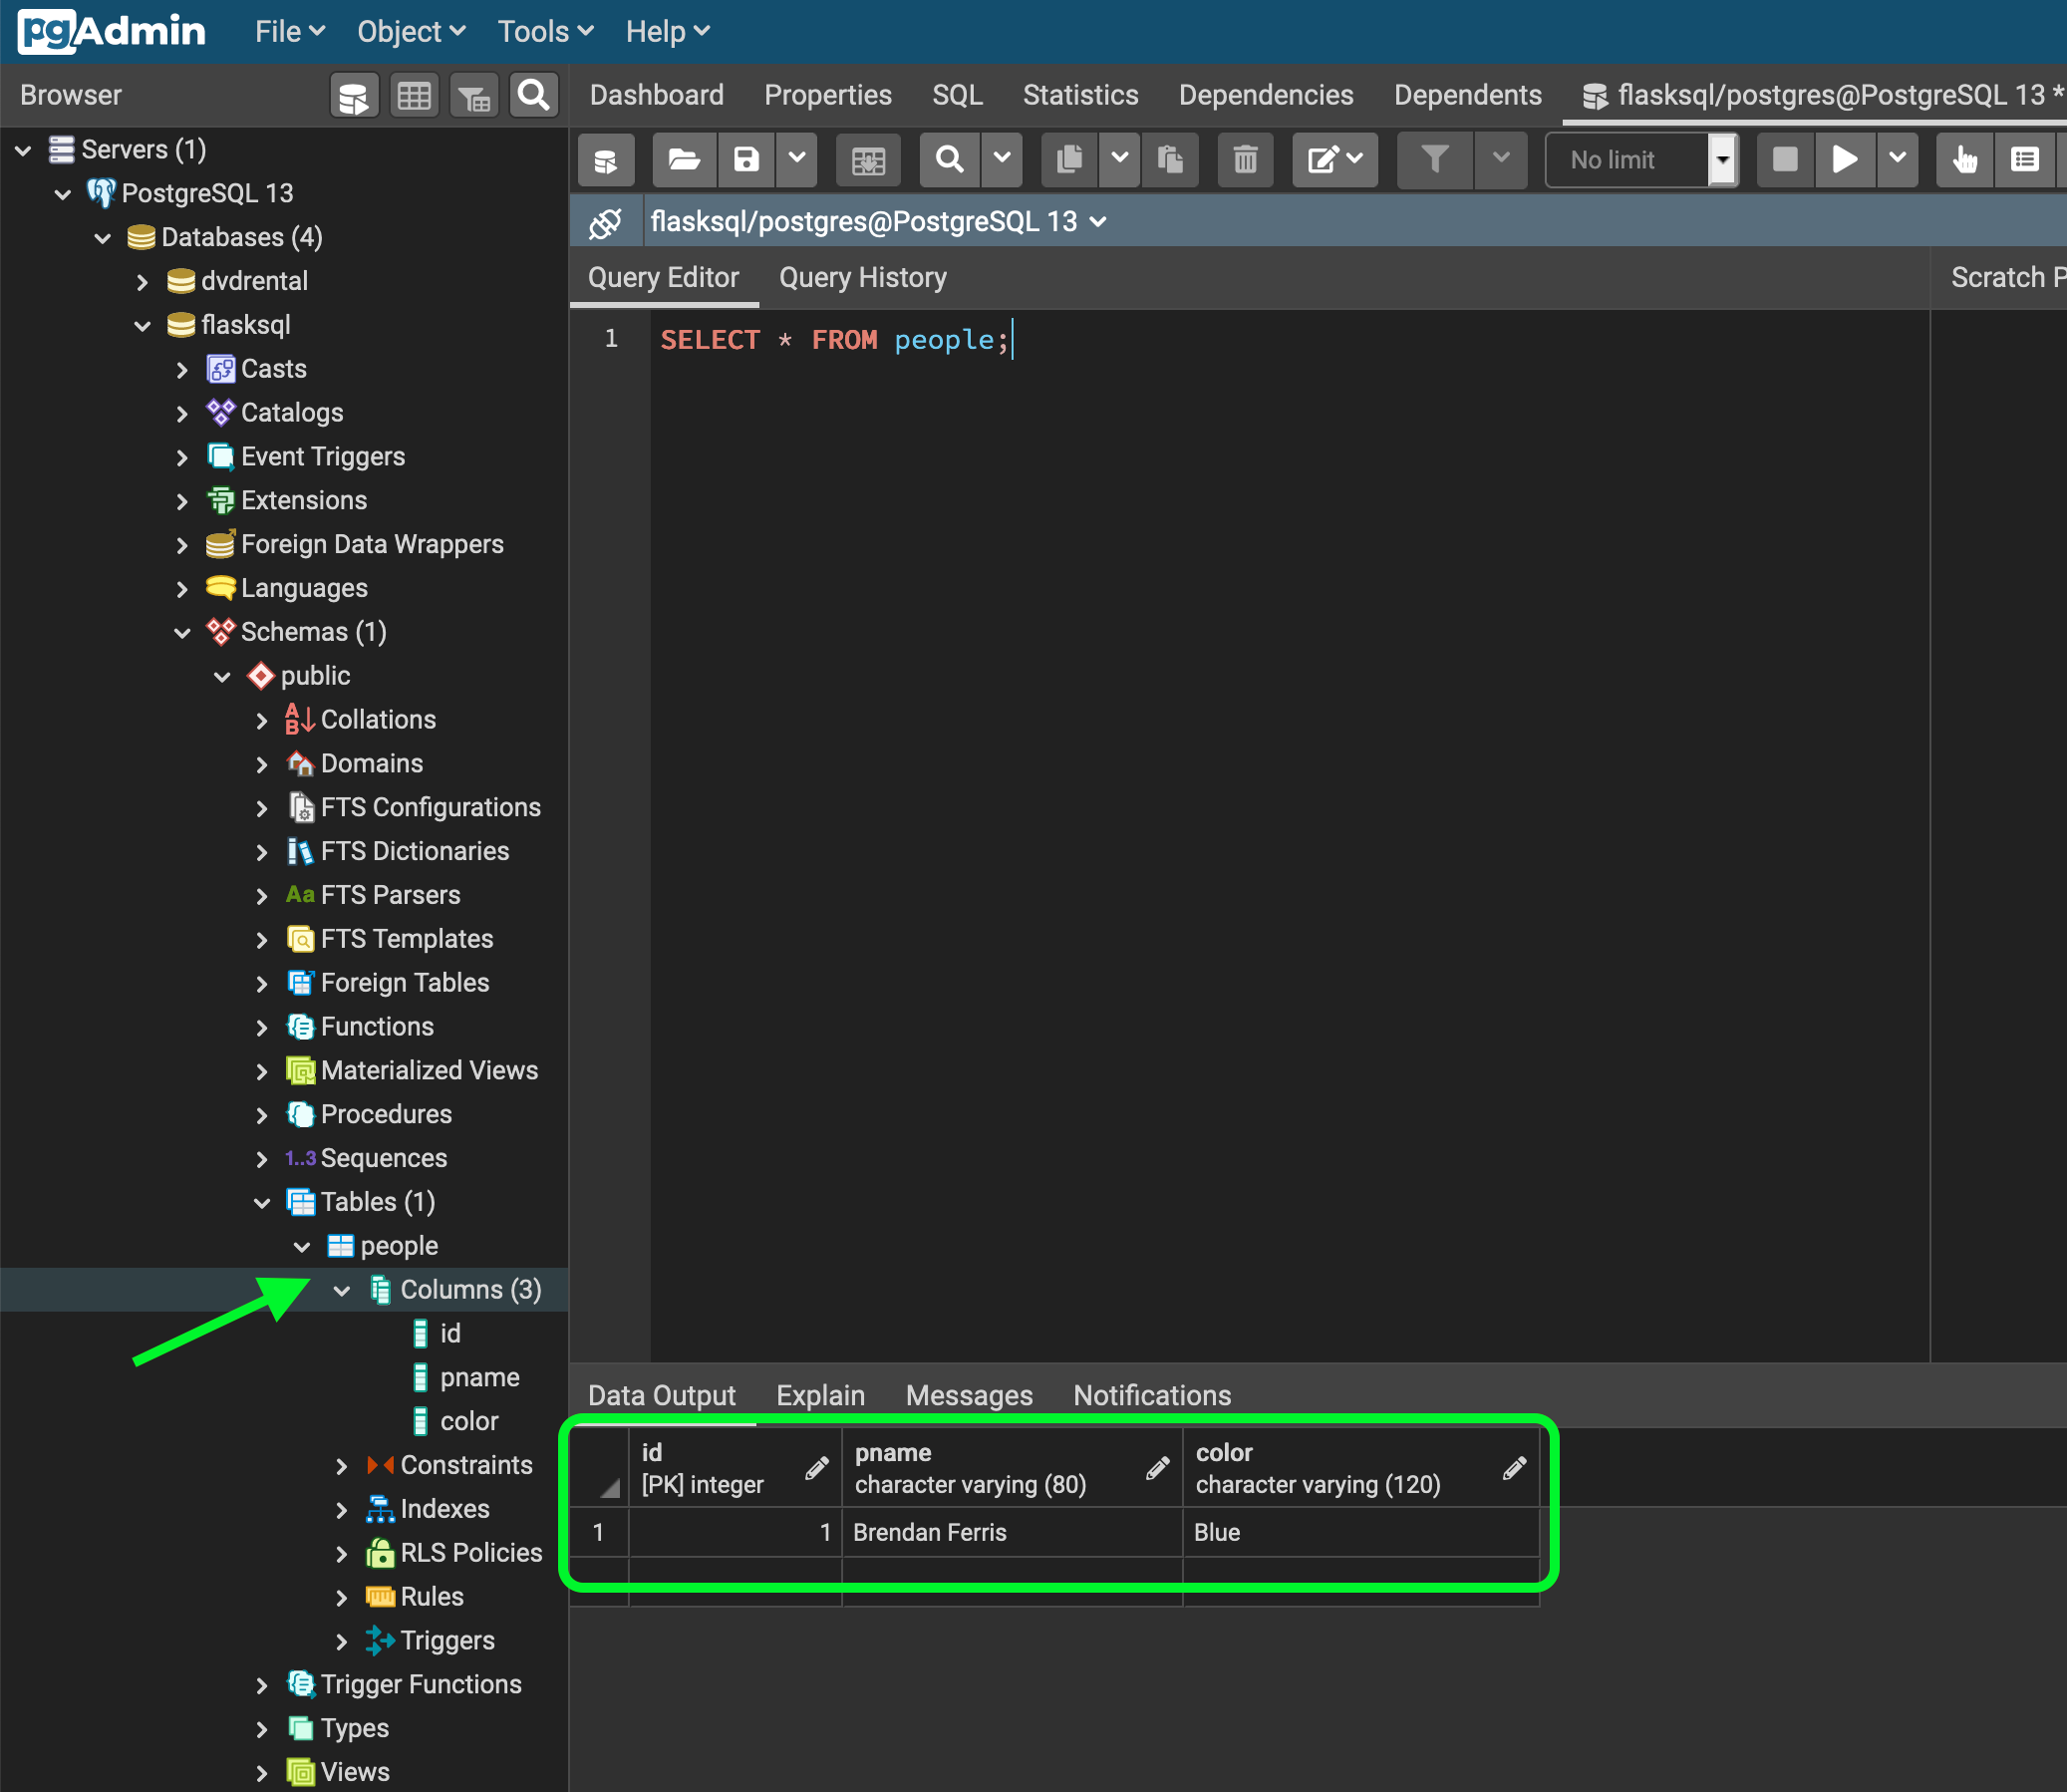
Task: Switch to the Messages tab
Action: click(968, 1395)
